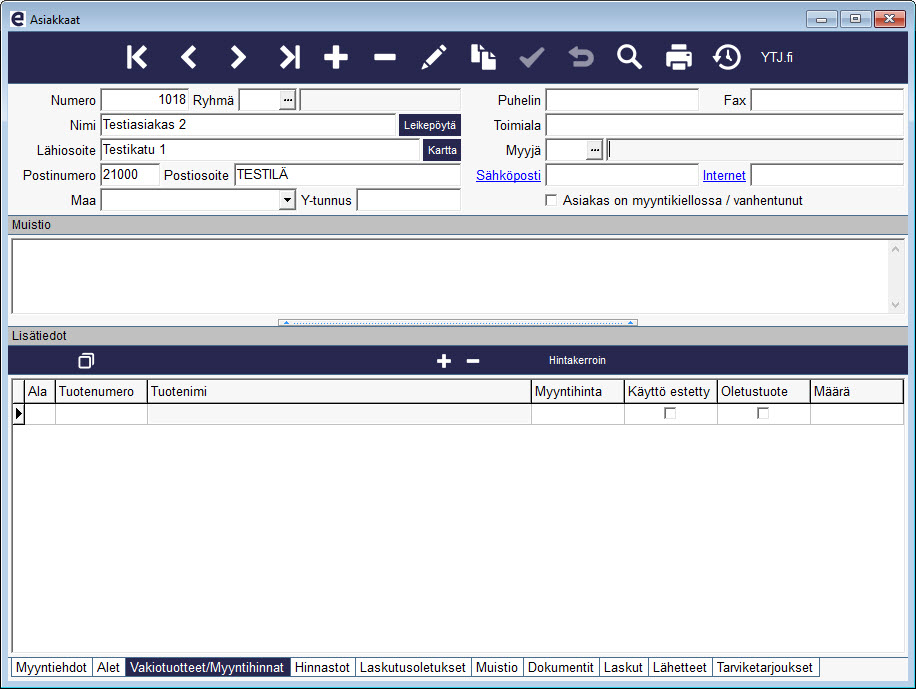Toggle Asiakas on myyntikiellossa checkbox
916x689 pixels.
(x=551, y=200)
